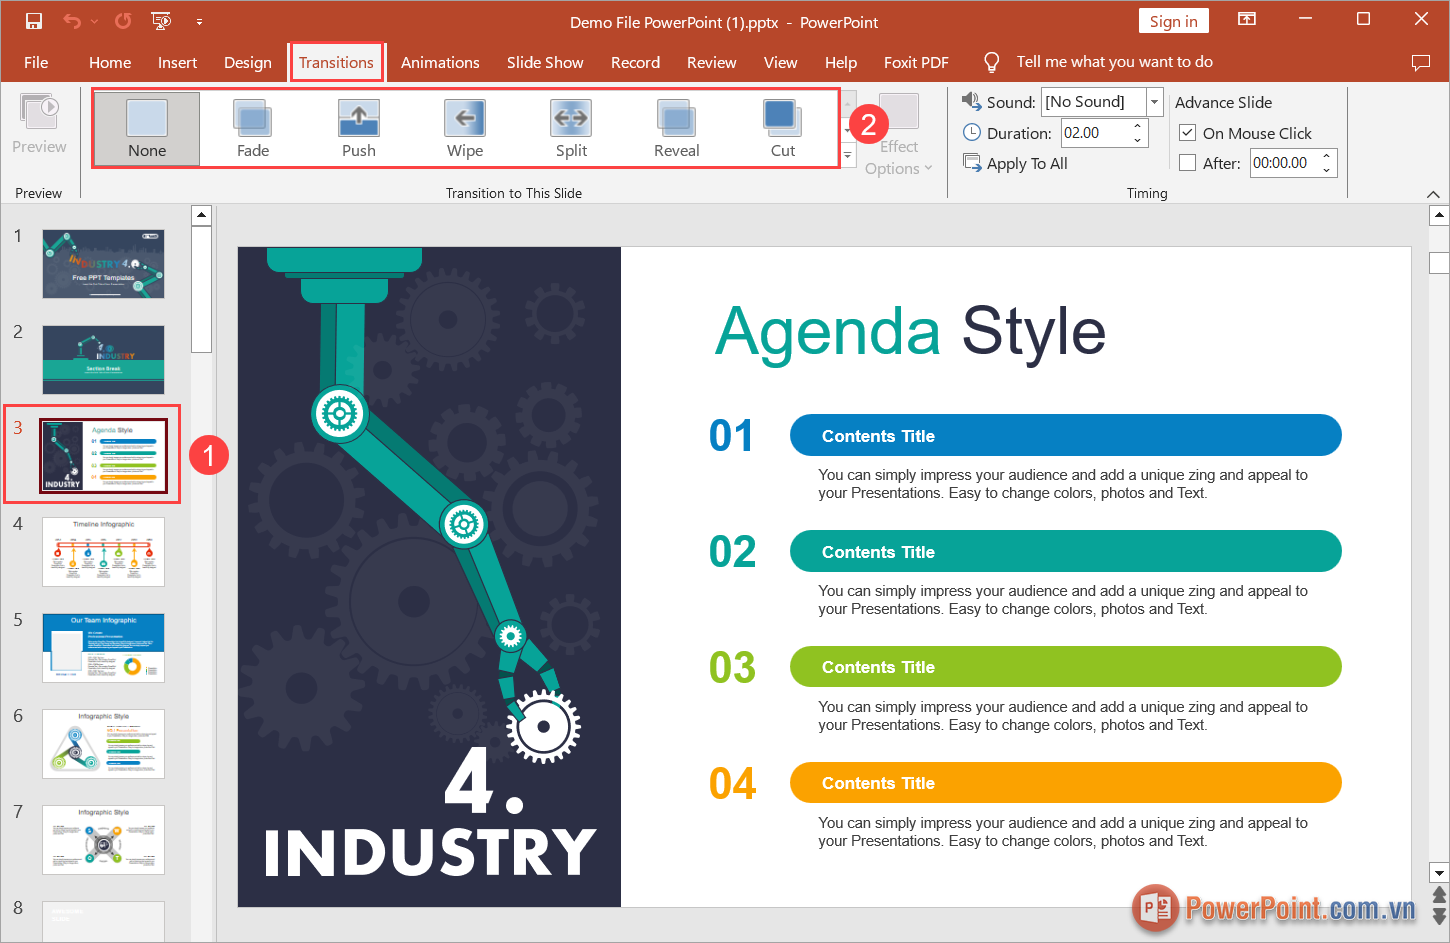Open the Design tab

(x=248, y=62)
